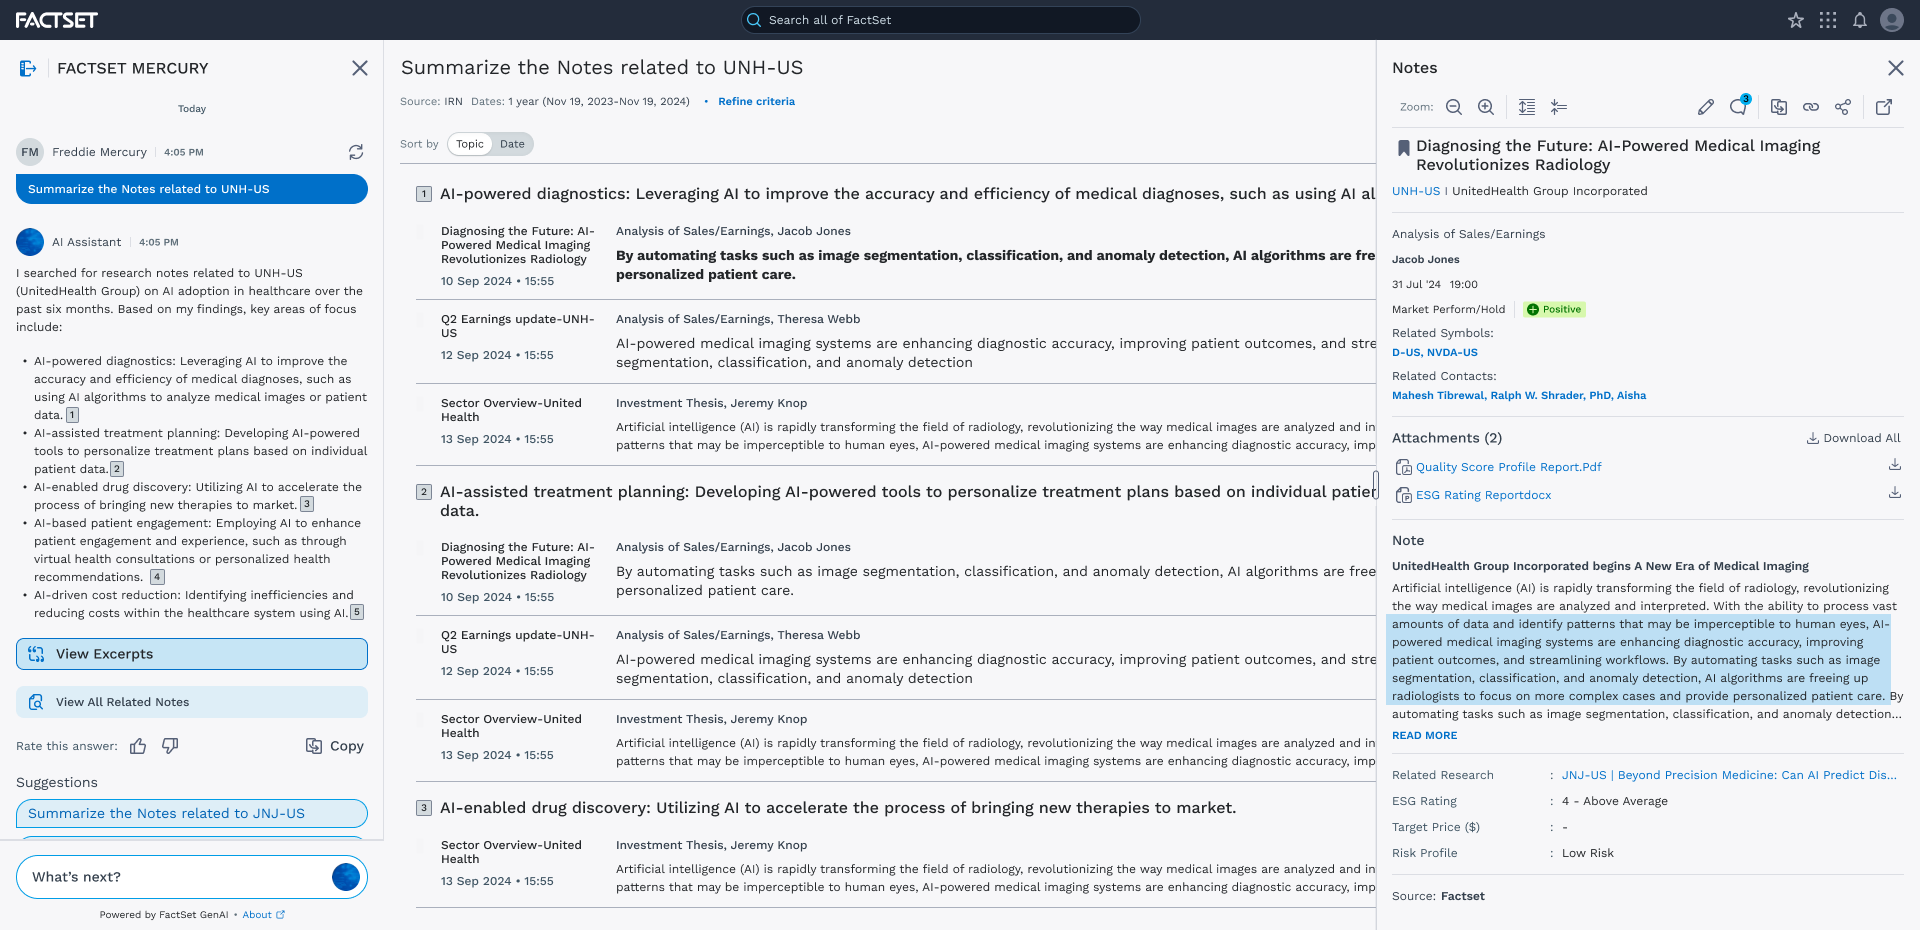
Task: Select suggestion Summarize the Notes related to JNJ-US
Action: [x=192, y=814]
